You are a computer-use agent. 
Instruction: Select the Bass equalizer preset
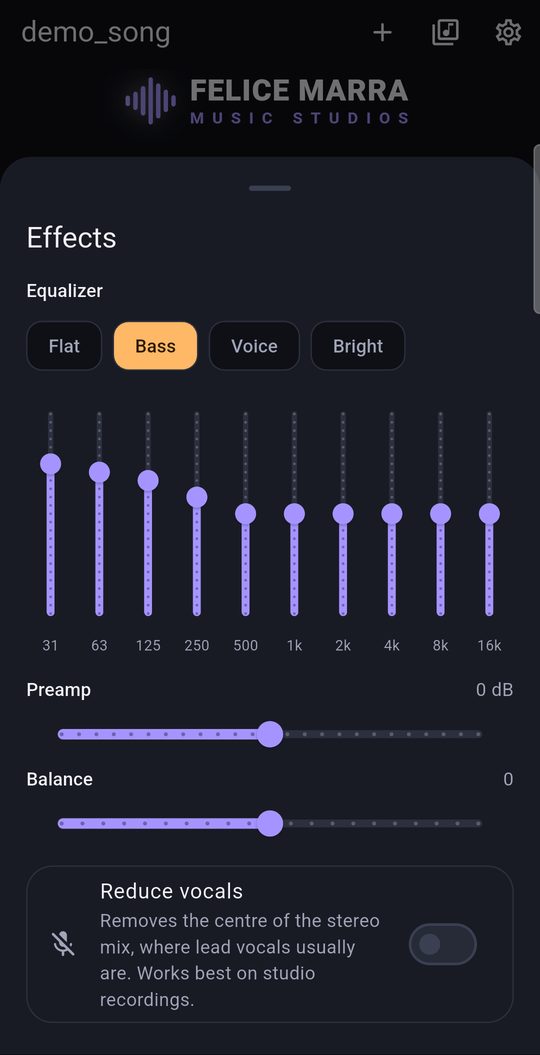tap(155, 346)
